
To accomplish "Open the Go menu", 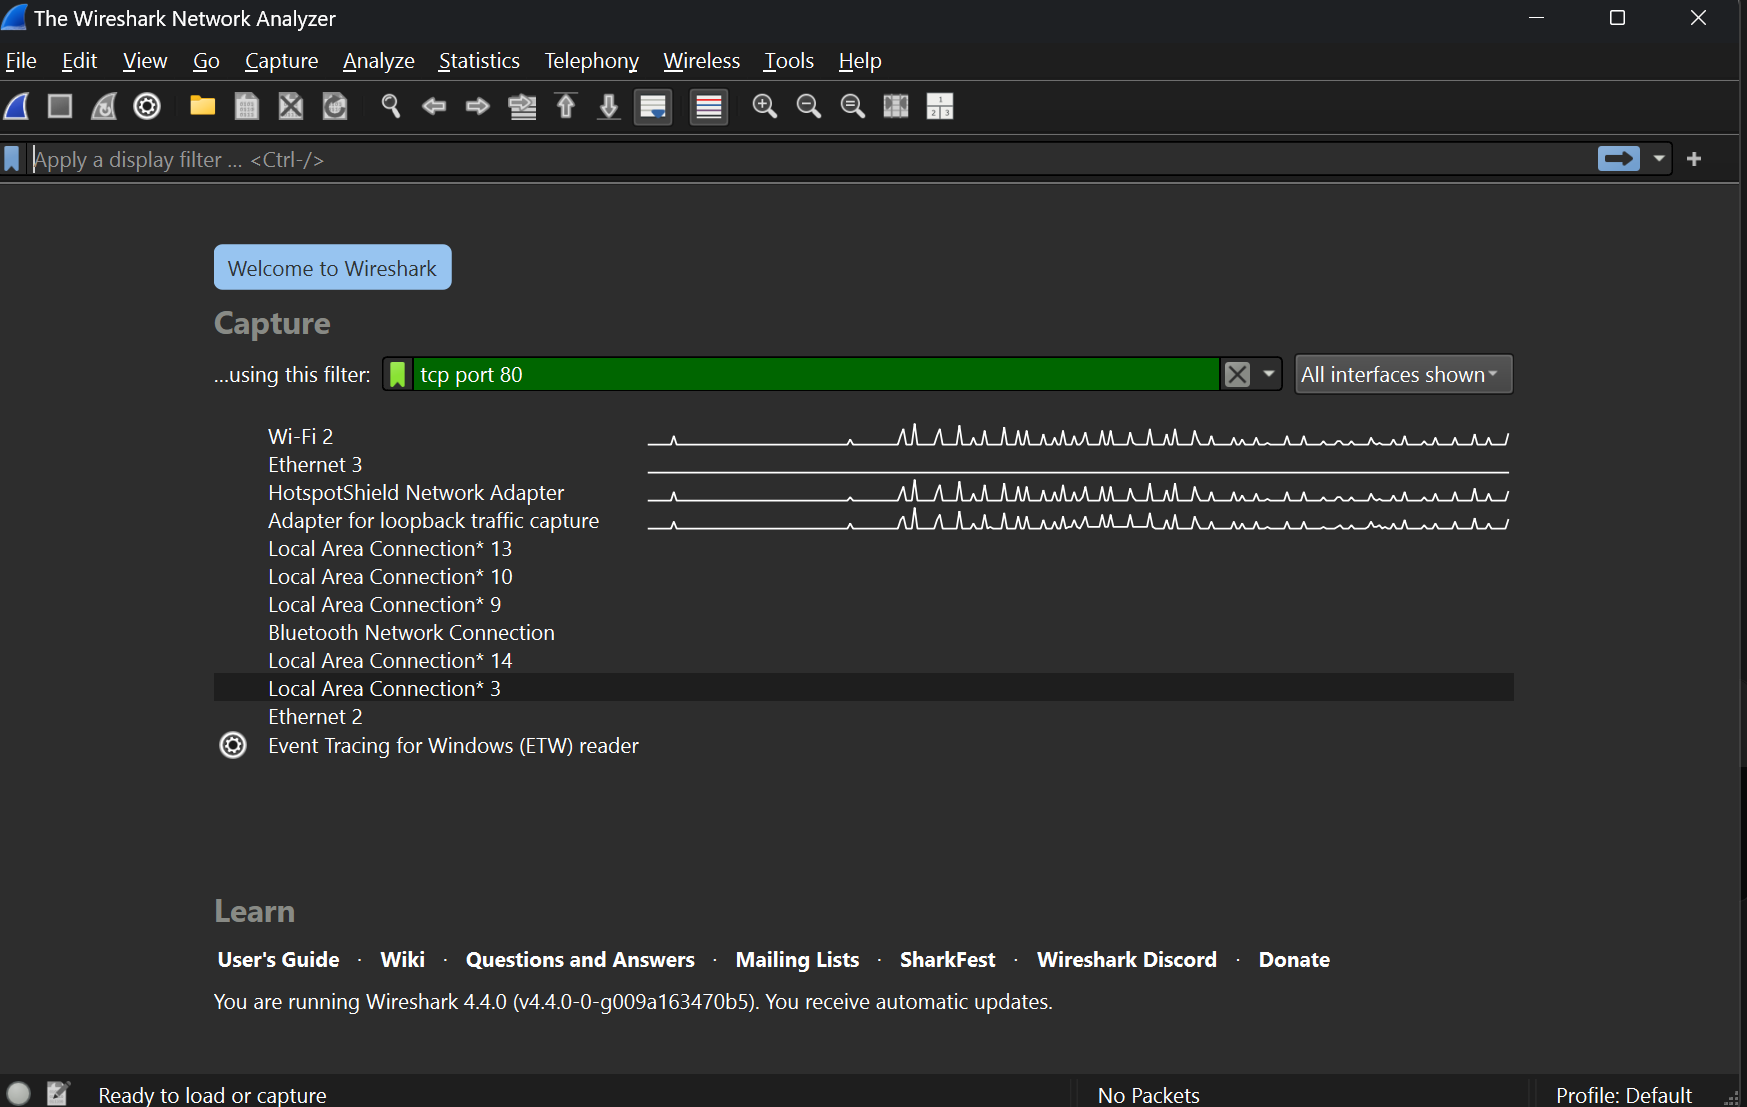I will coord(206,61).
